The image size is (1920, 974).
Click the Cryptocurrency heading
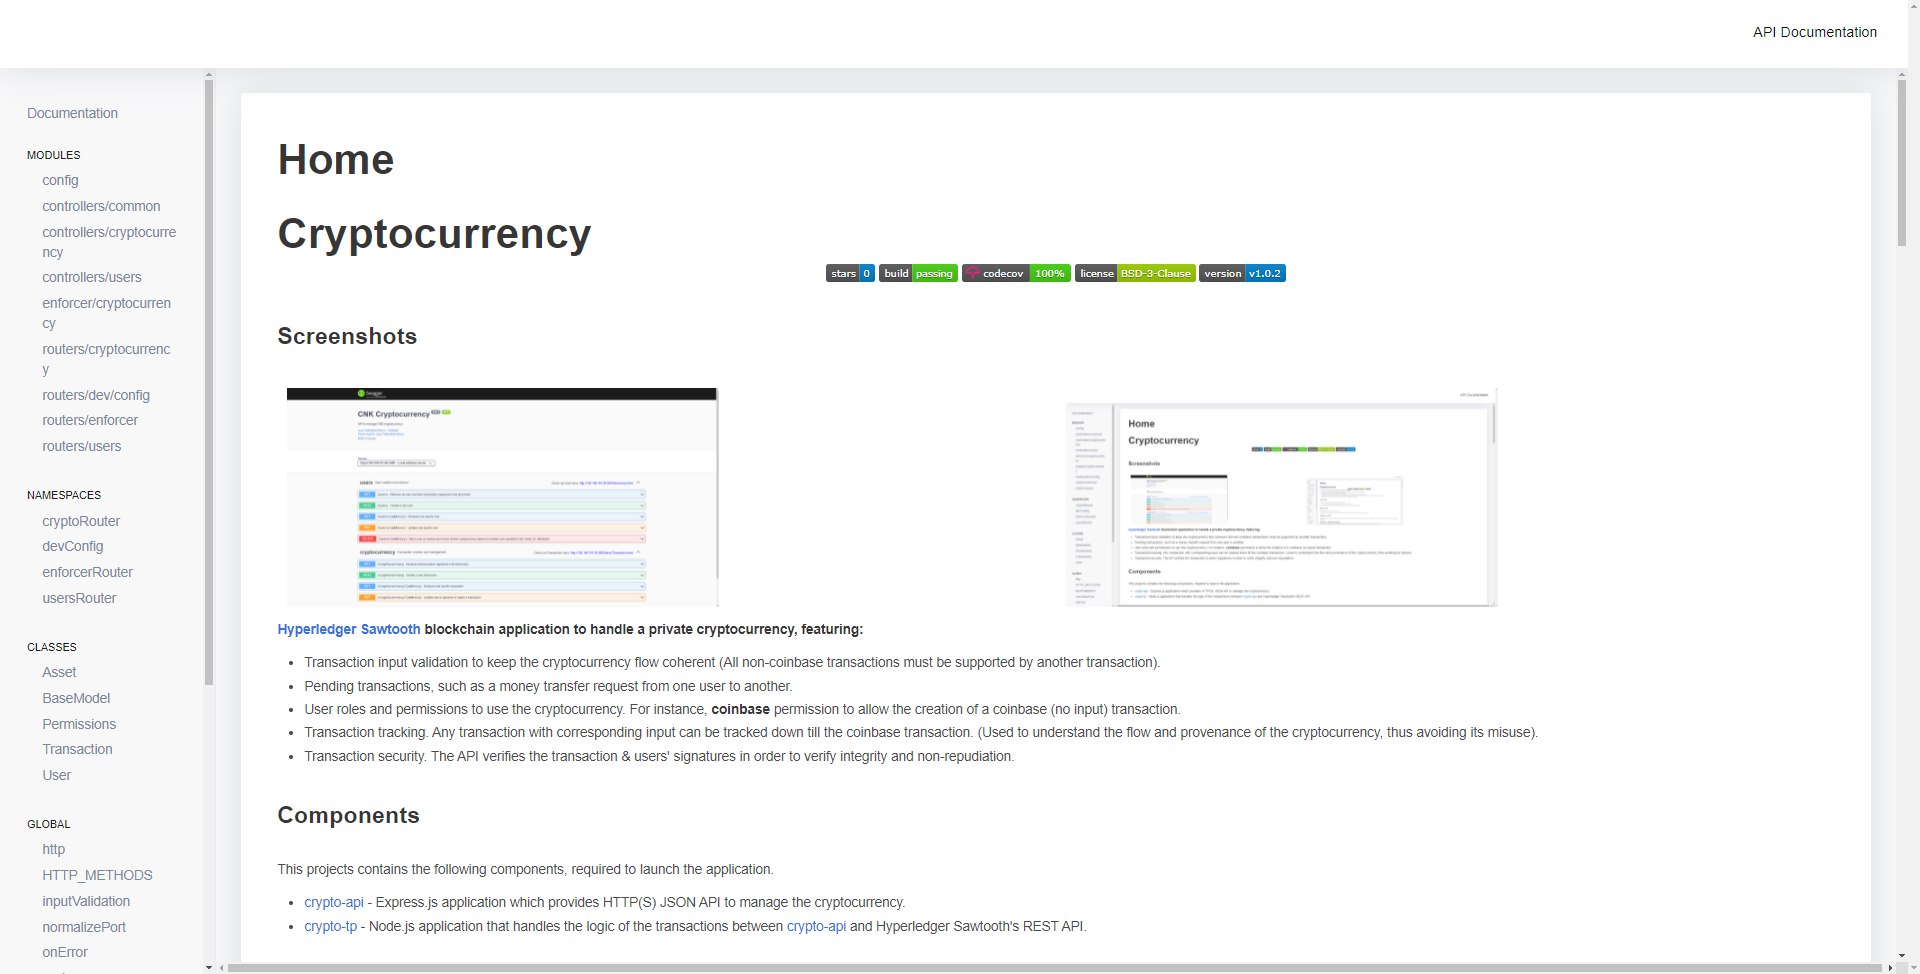[434, 233]
